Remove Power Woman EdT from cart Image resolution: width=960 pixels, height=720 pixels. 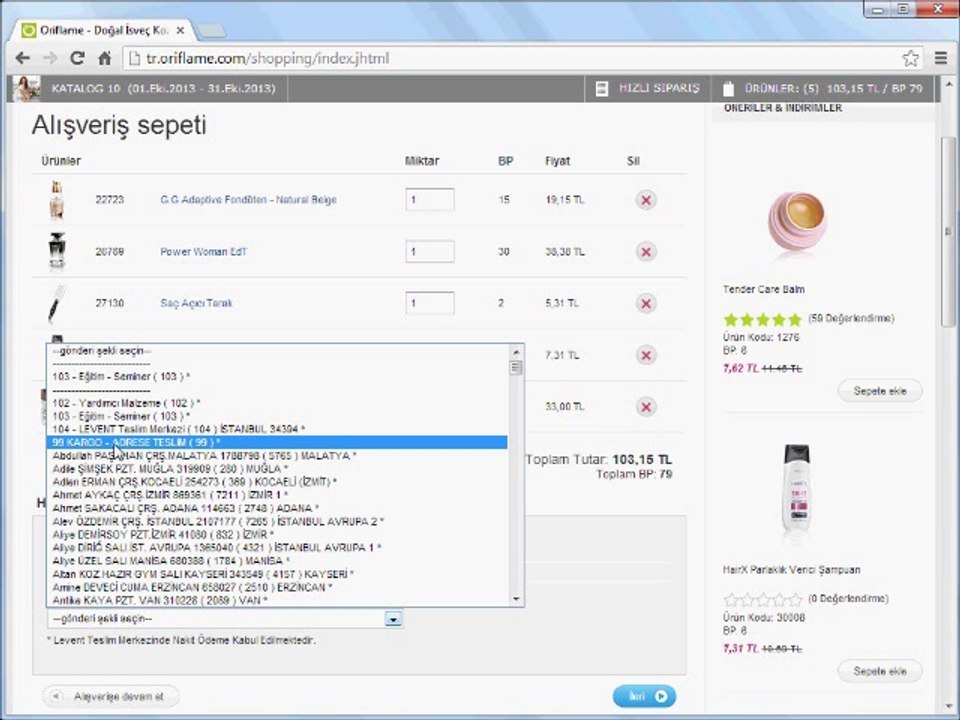point(646,252)
